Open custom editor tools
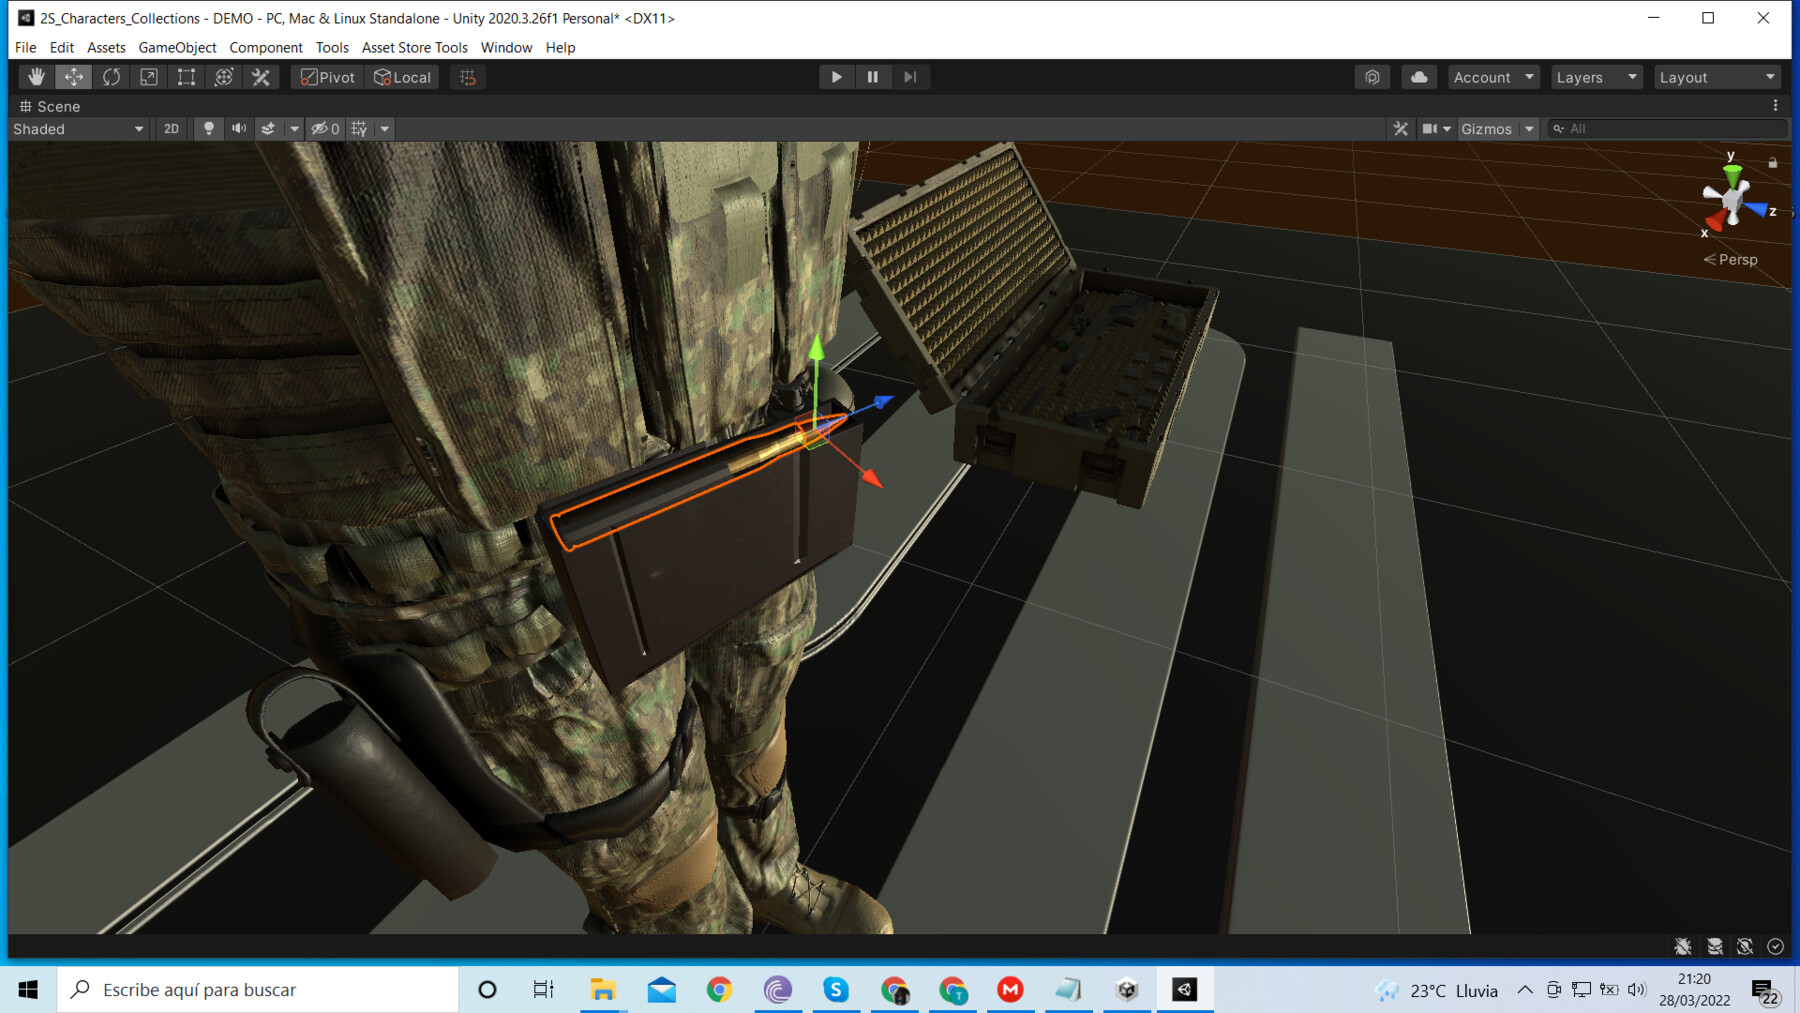The height and width of the screenshot is (1013, 1800). (261, 77)
